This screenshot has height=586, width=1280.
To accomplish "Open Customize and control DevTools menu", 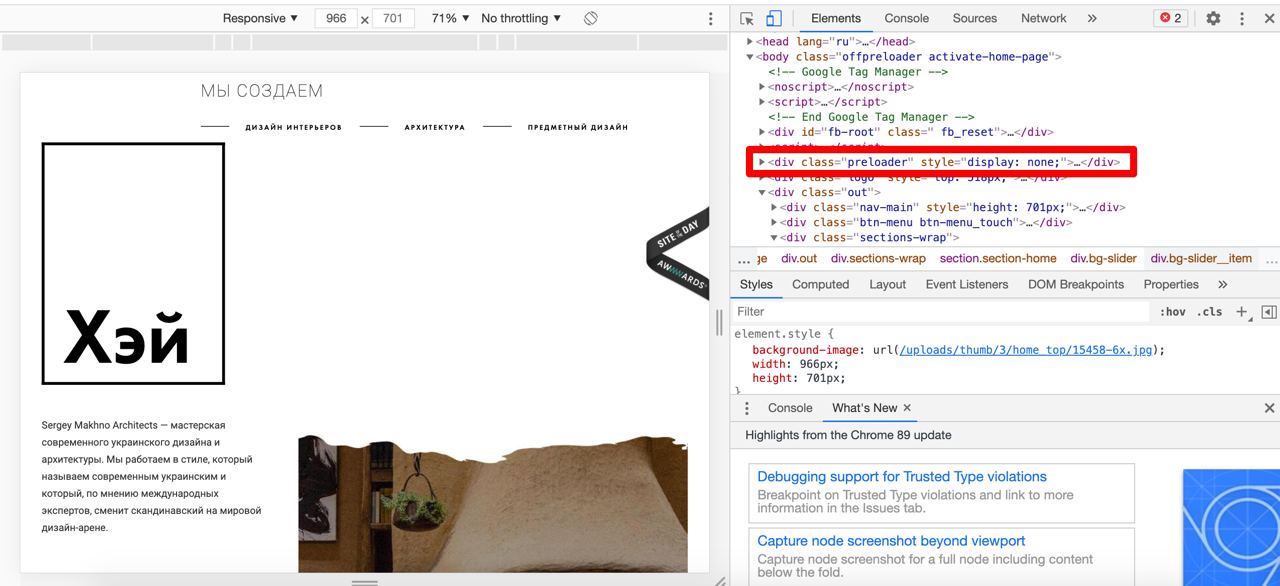I will pyautogui.click(x=1242, y=18).
